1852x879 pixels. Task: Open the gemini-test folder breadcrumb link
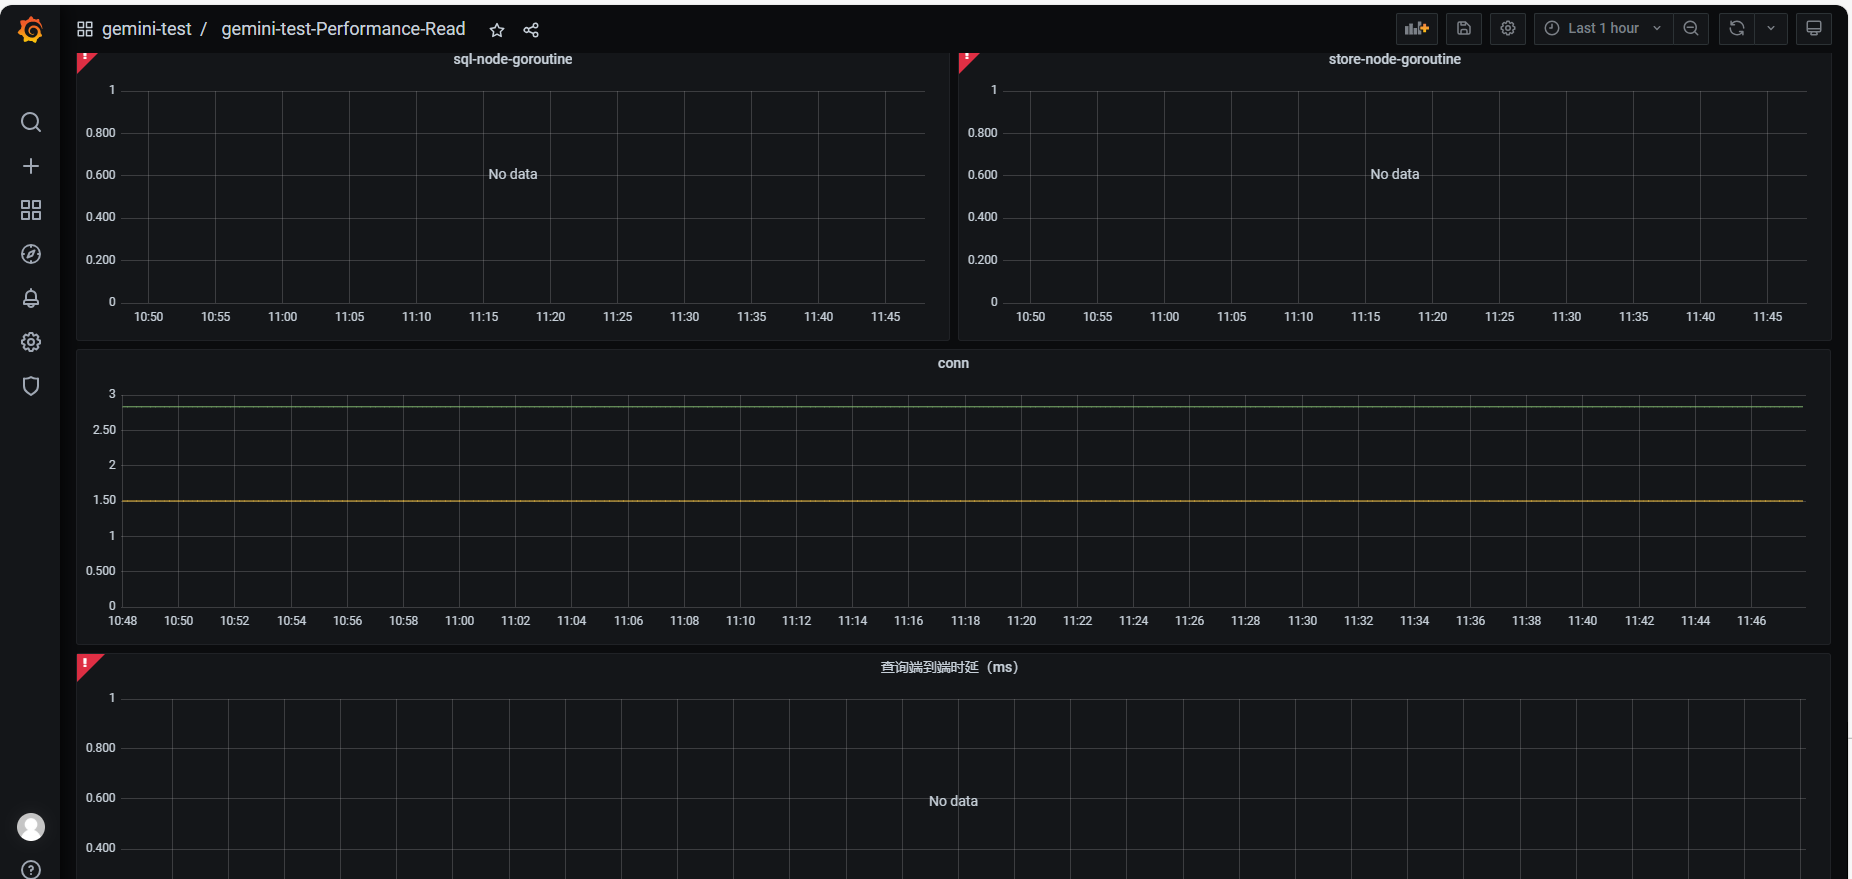tap(146, 29)
